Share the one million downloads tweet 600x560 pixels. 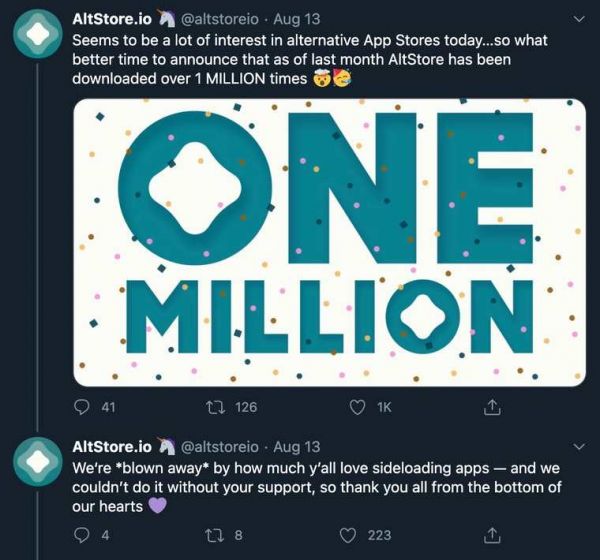pyautogui.click(x=491, y=407)
